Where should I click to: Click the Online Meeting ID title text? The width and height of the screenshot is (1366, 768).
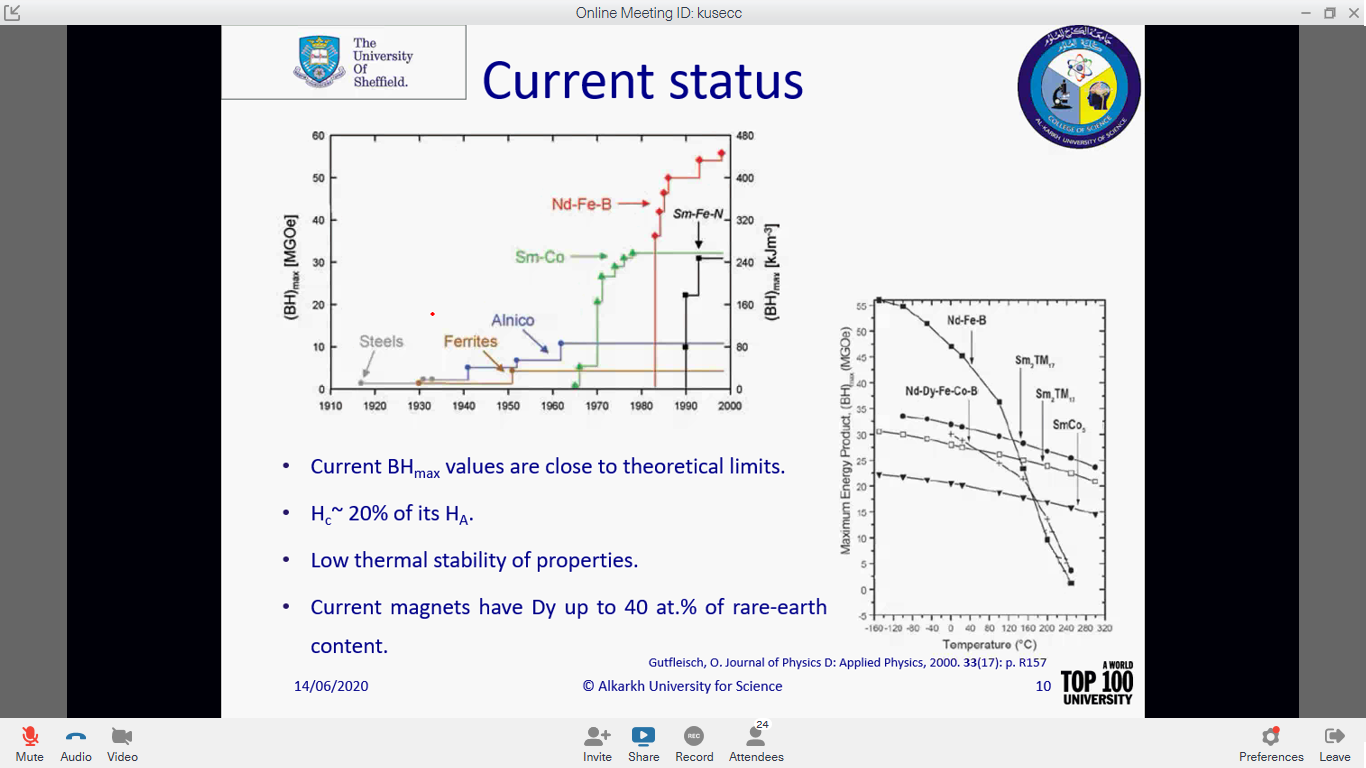point(659,13)
